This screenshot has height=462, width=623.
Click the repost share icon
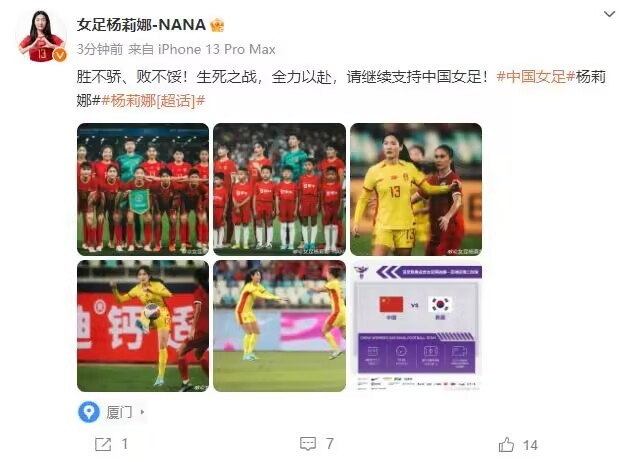(103, 444)
